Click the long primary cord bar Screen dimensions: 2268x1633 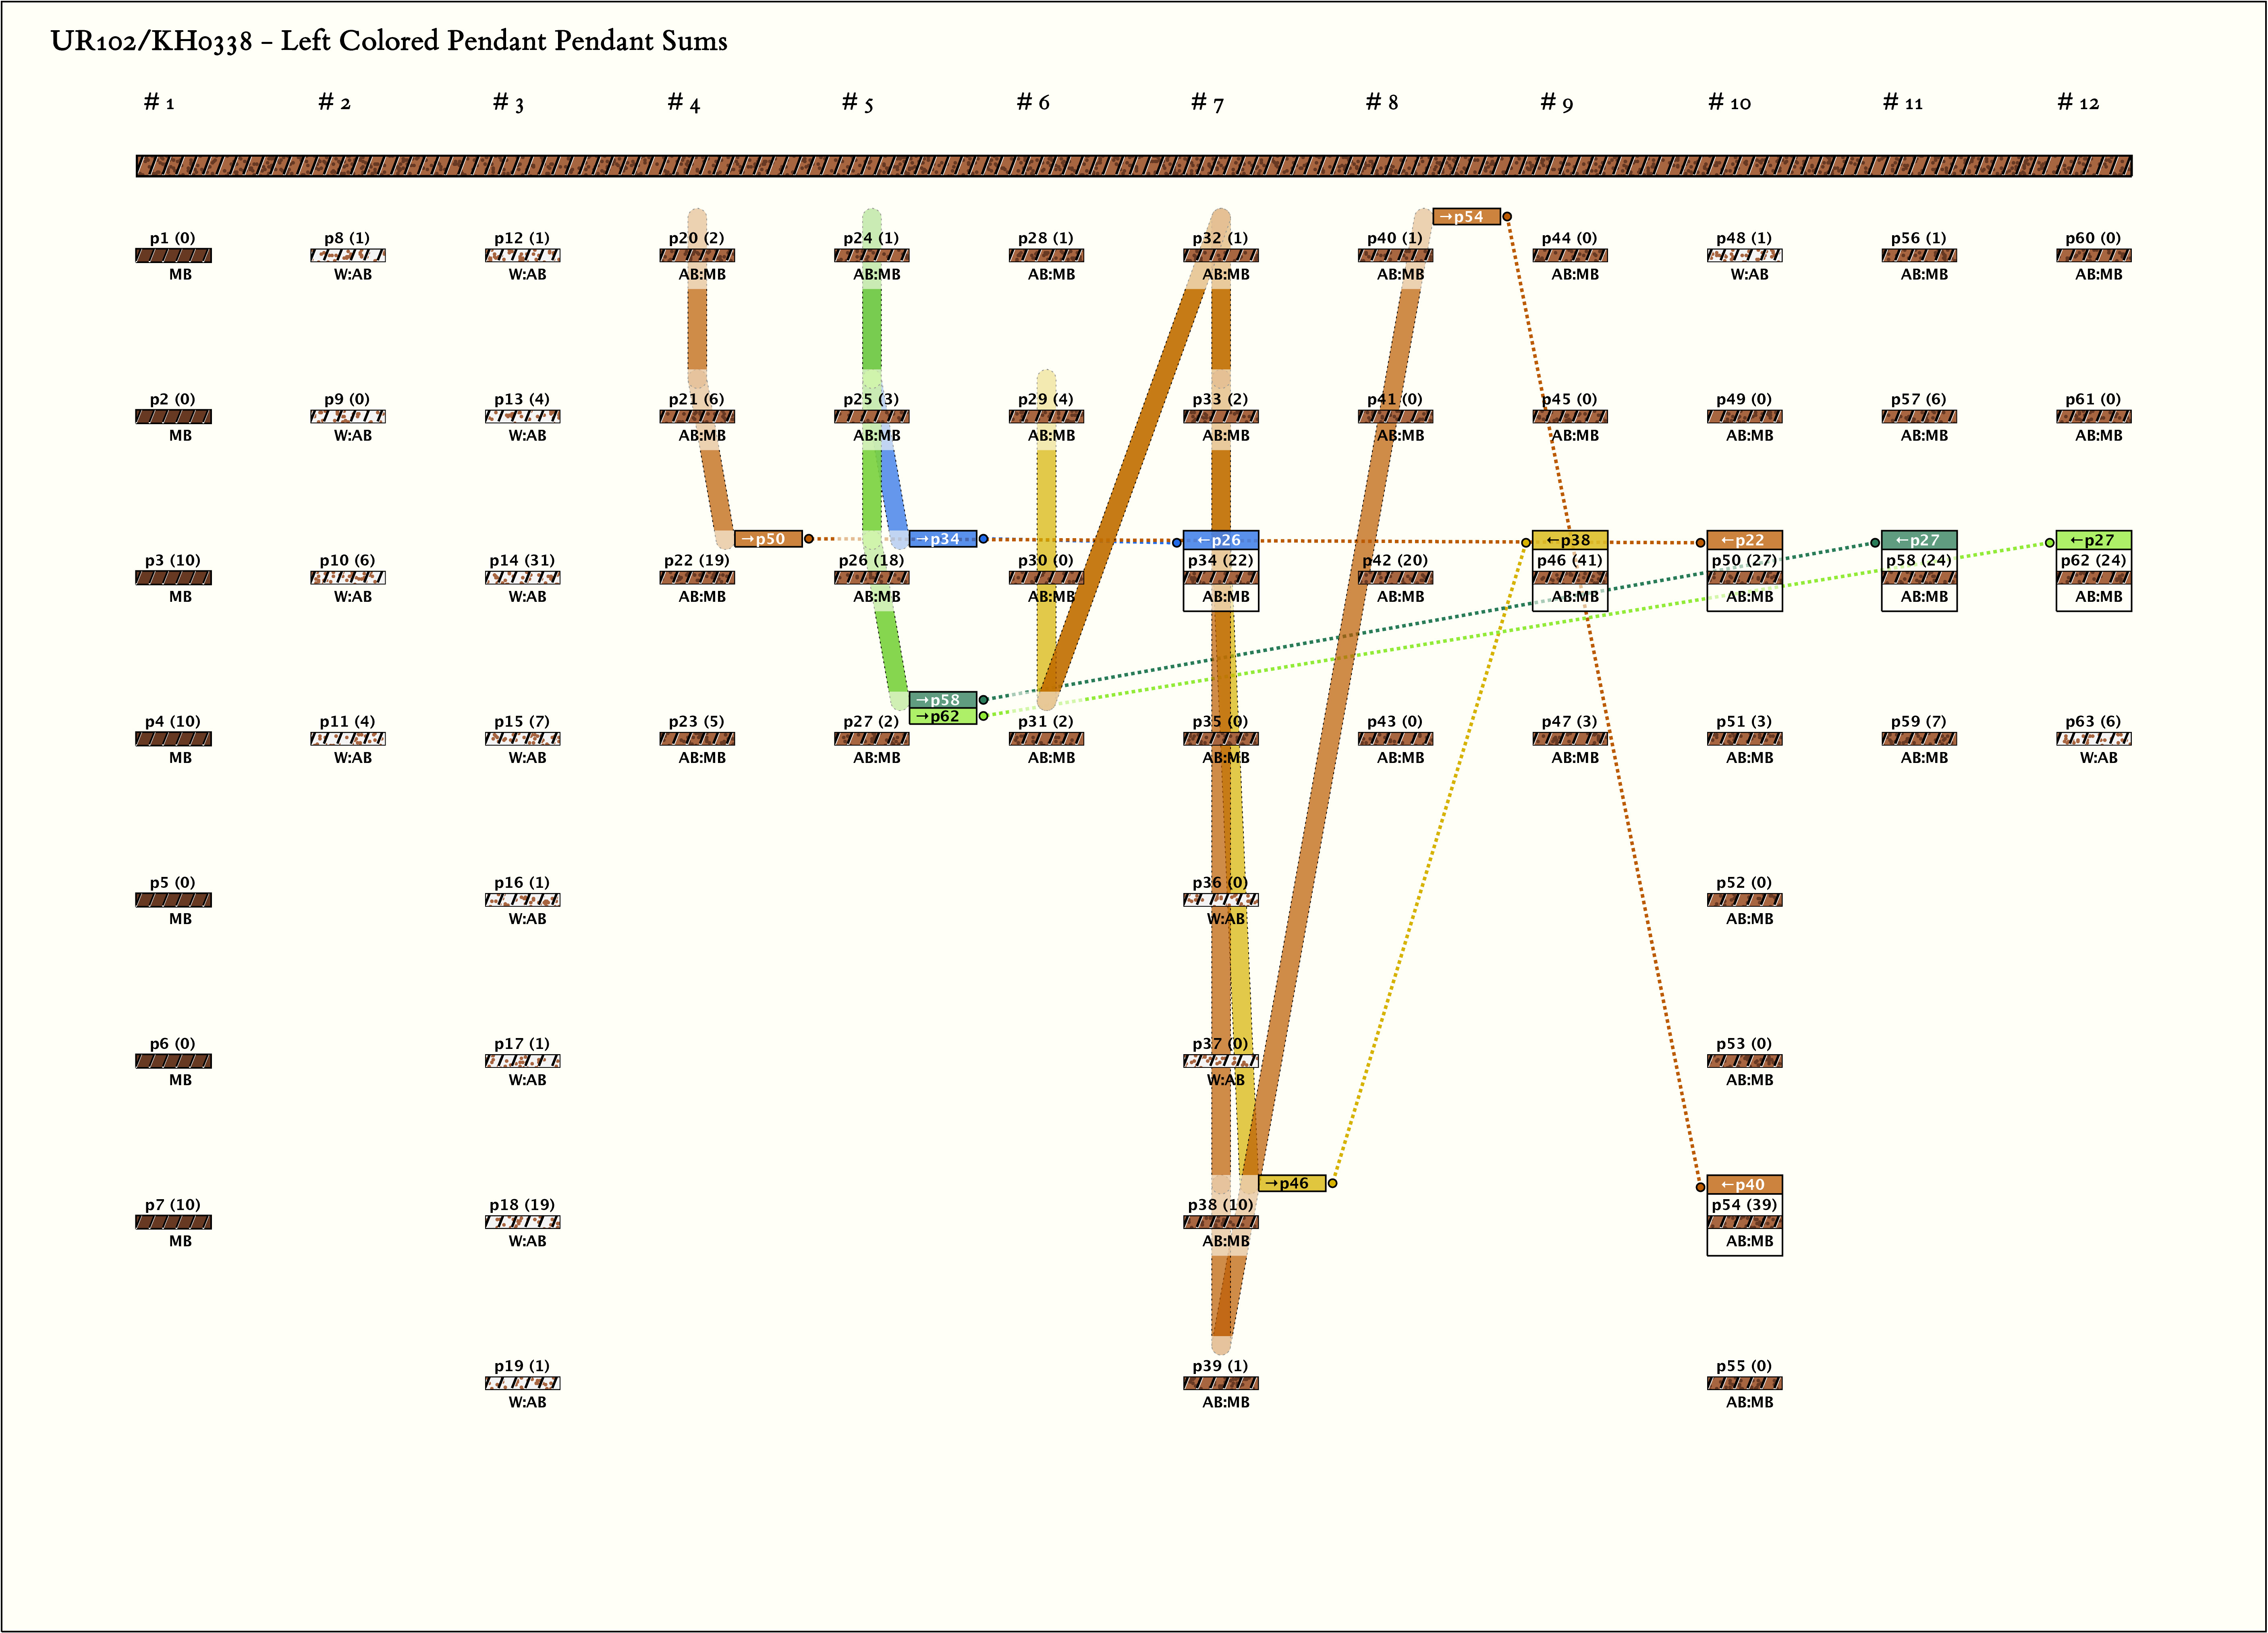[1133, 165]
